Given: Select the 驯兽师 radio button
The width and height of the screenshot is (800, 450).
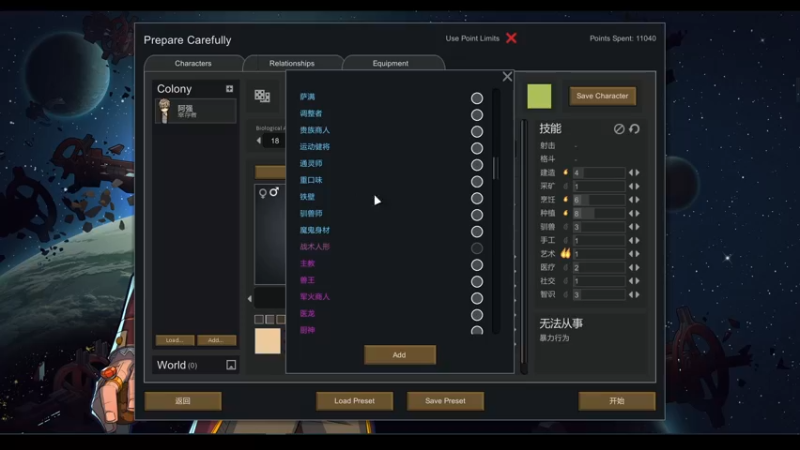Looking at the screenshot, I should click(x=477, y=215).
